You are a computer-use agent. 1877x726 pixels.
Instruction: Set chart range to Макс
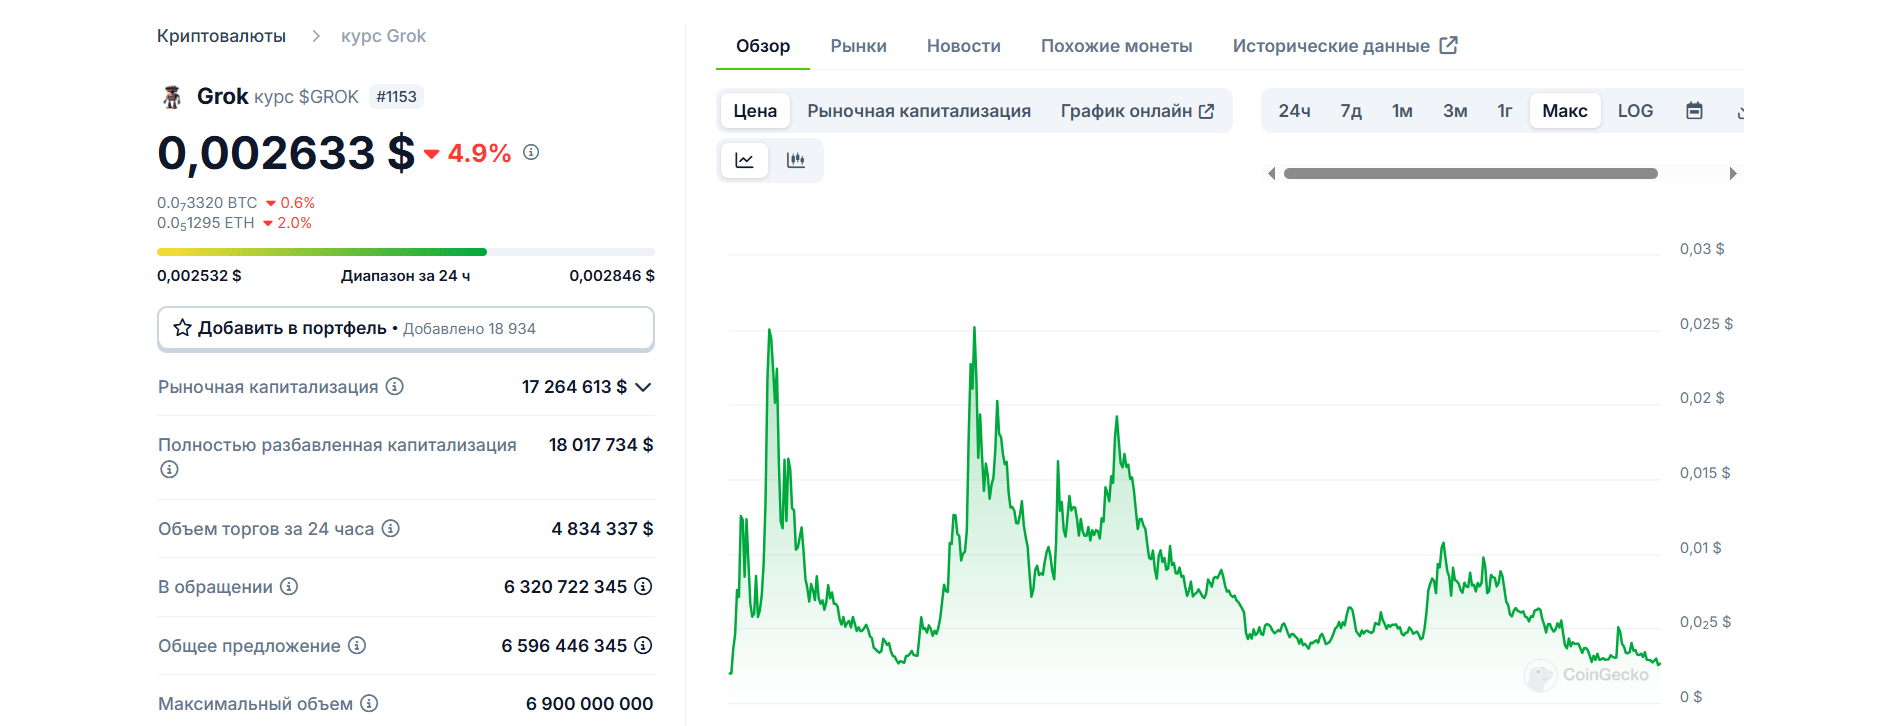pyautogui.click(x=1565, y=111)
